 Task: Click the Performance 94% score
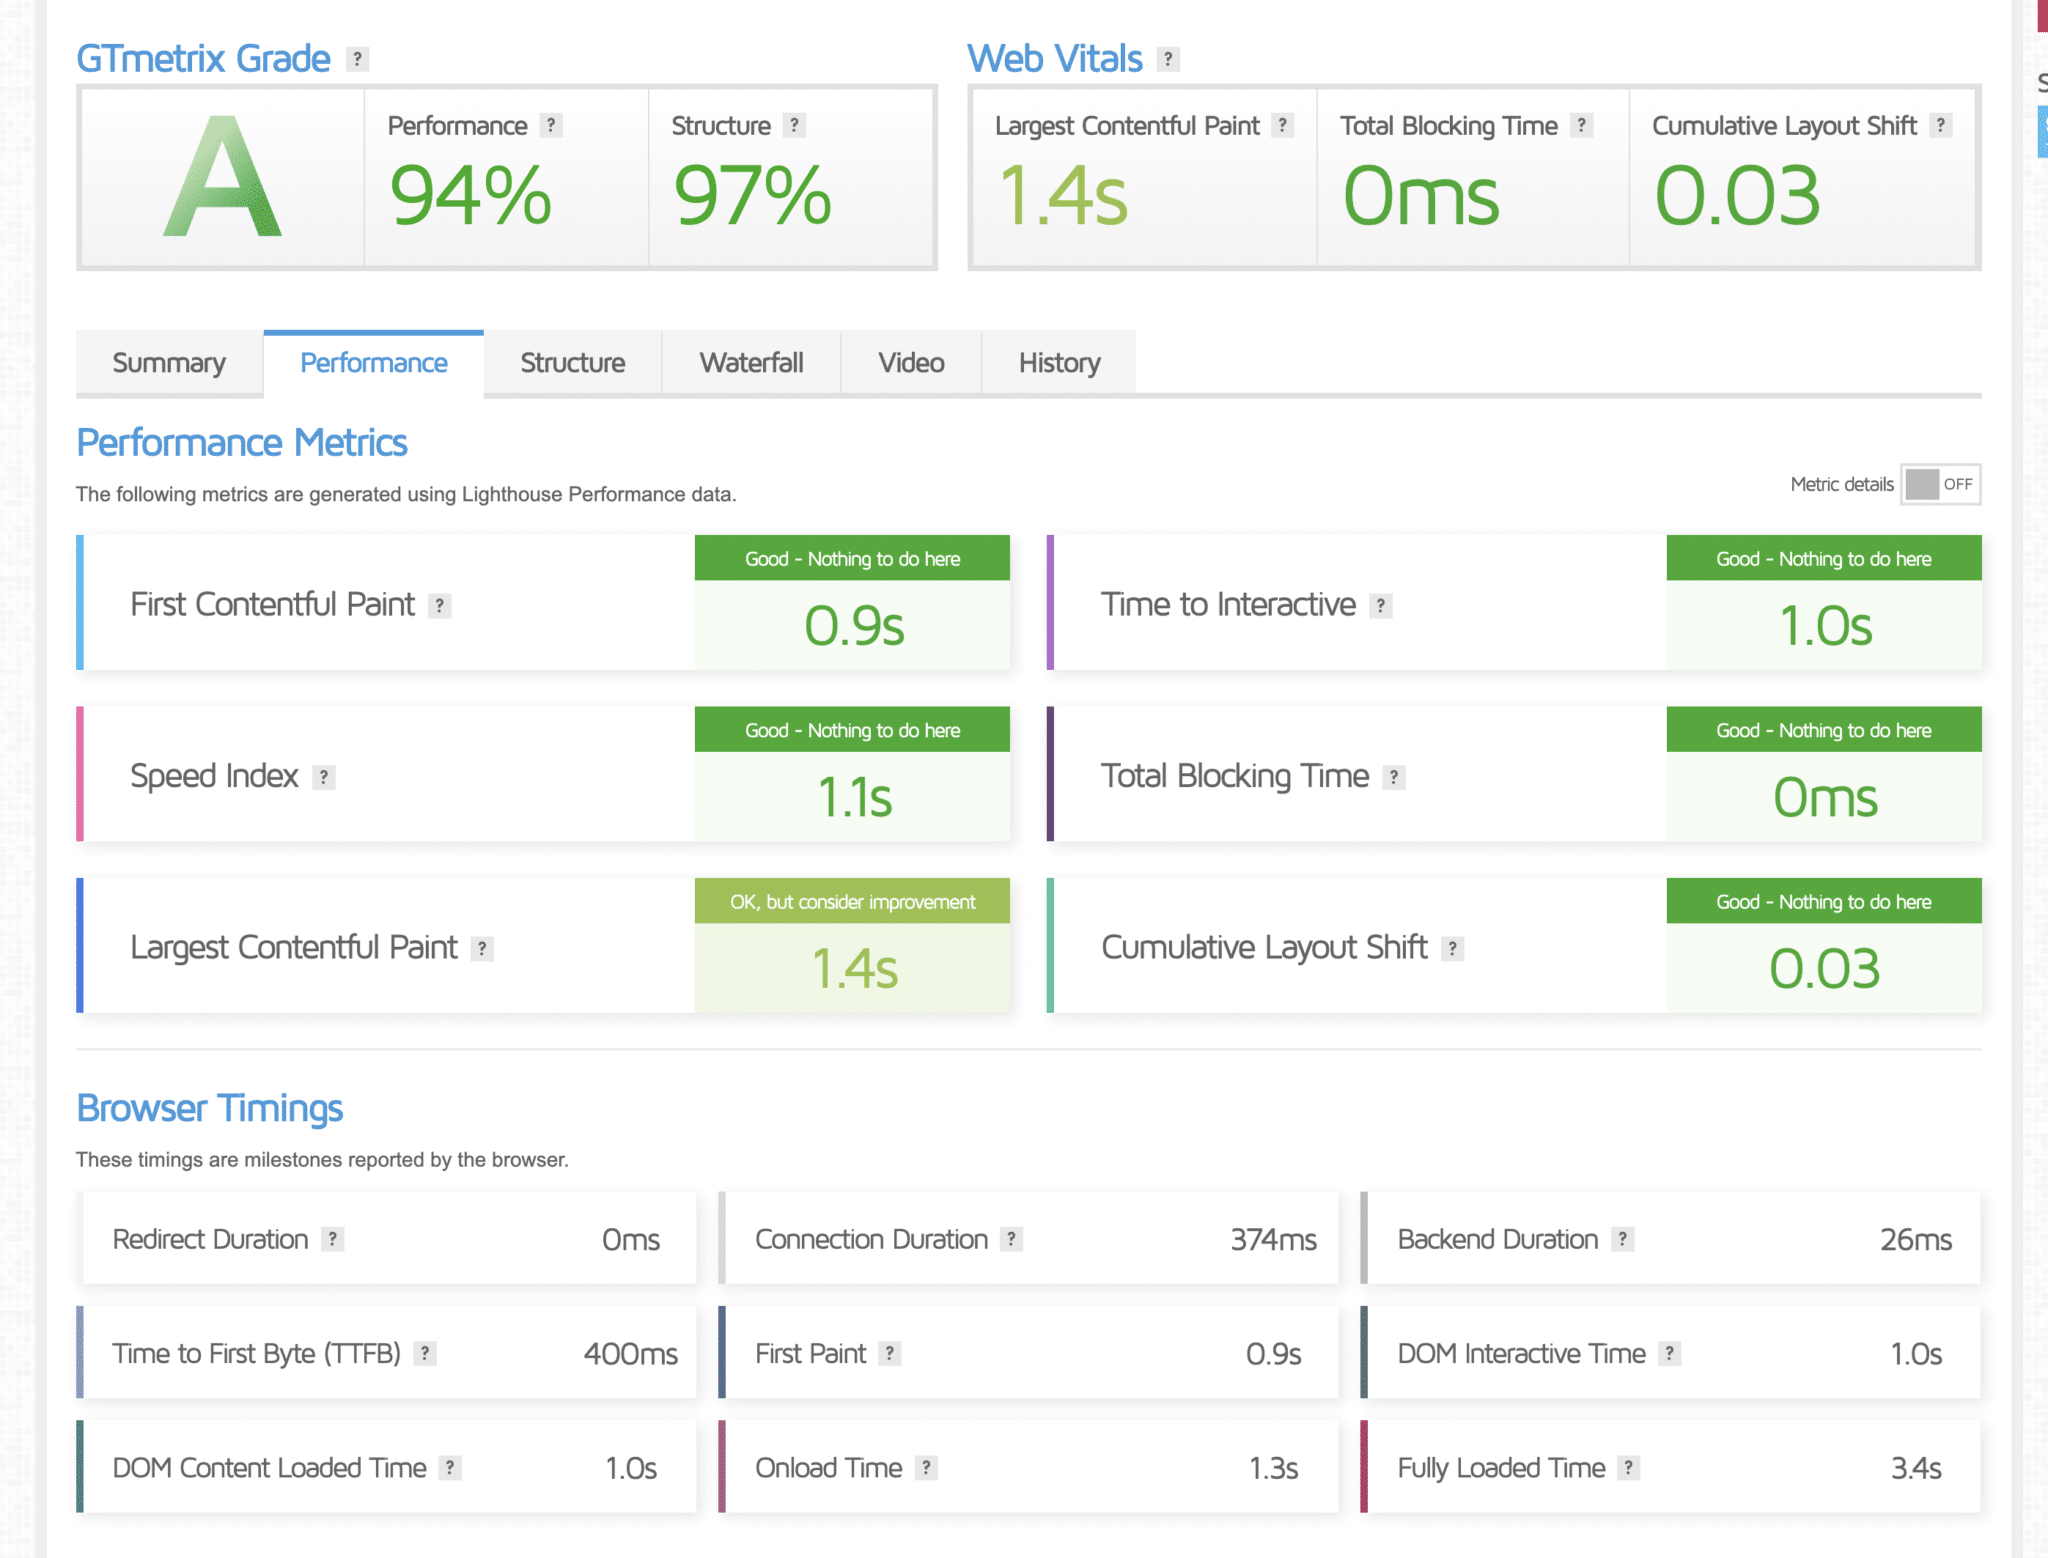(x=470, y=195)
